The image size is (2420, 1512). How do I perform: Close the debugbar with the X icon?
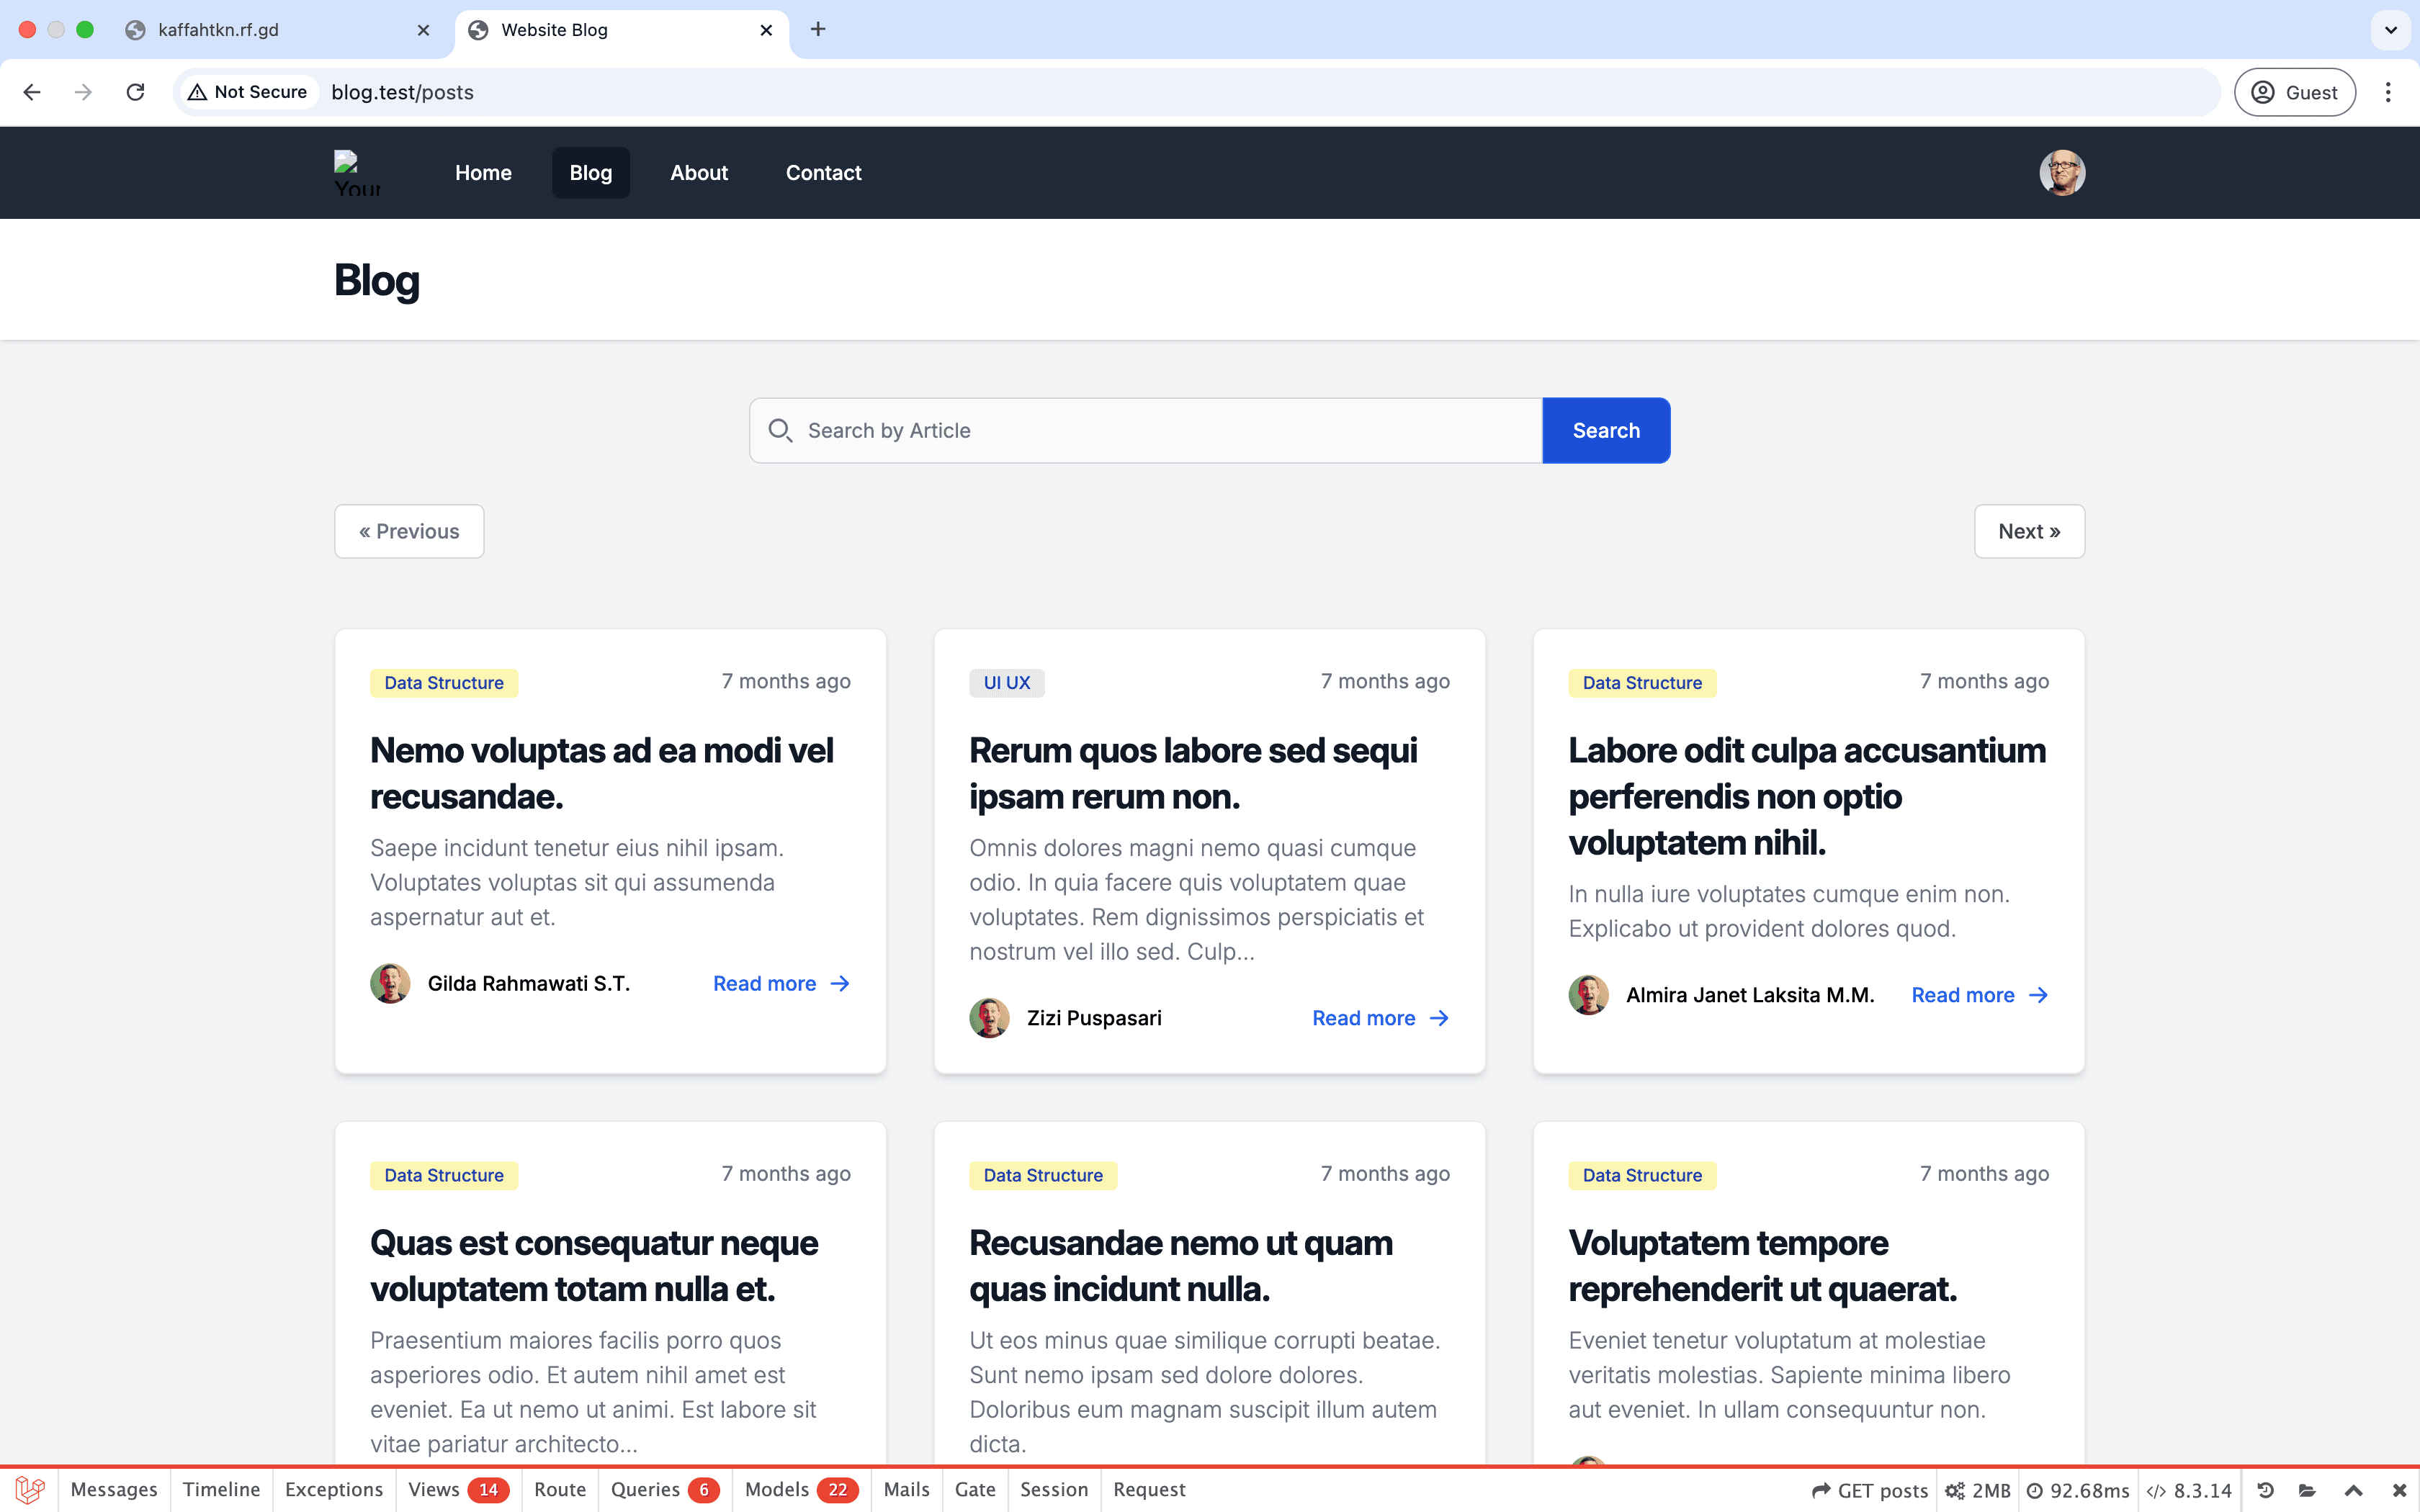click(x=2398, y=1490)
